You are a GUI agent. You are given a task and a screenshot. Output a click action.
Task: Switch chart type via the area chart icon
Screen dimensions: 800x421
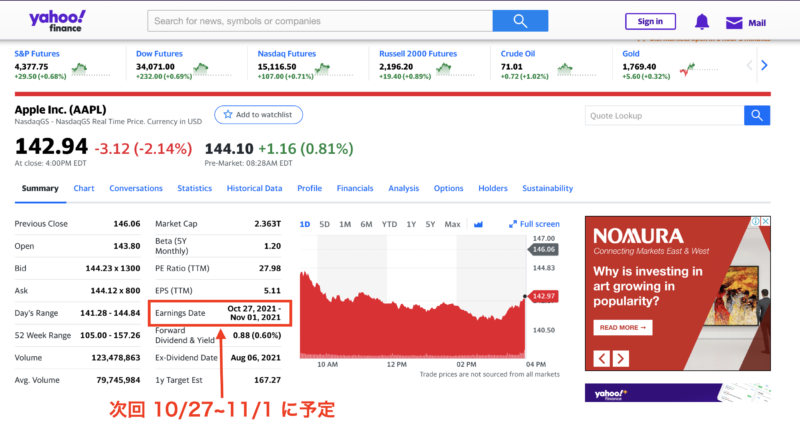[x=478, y=224]
